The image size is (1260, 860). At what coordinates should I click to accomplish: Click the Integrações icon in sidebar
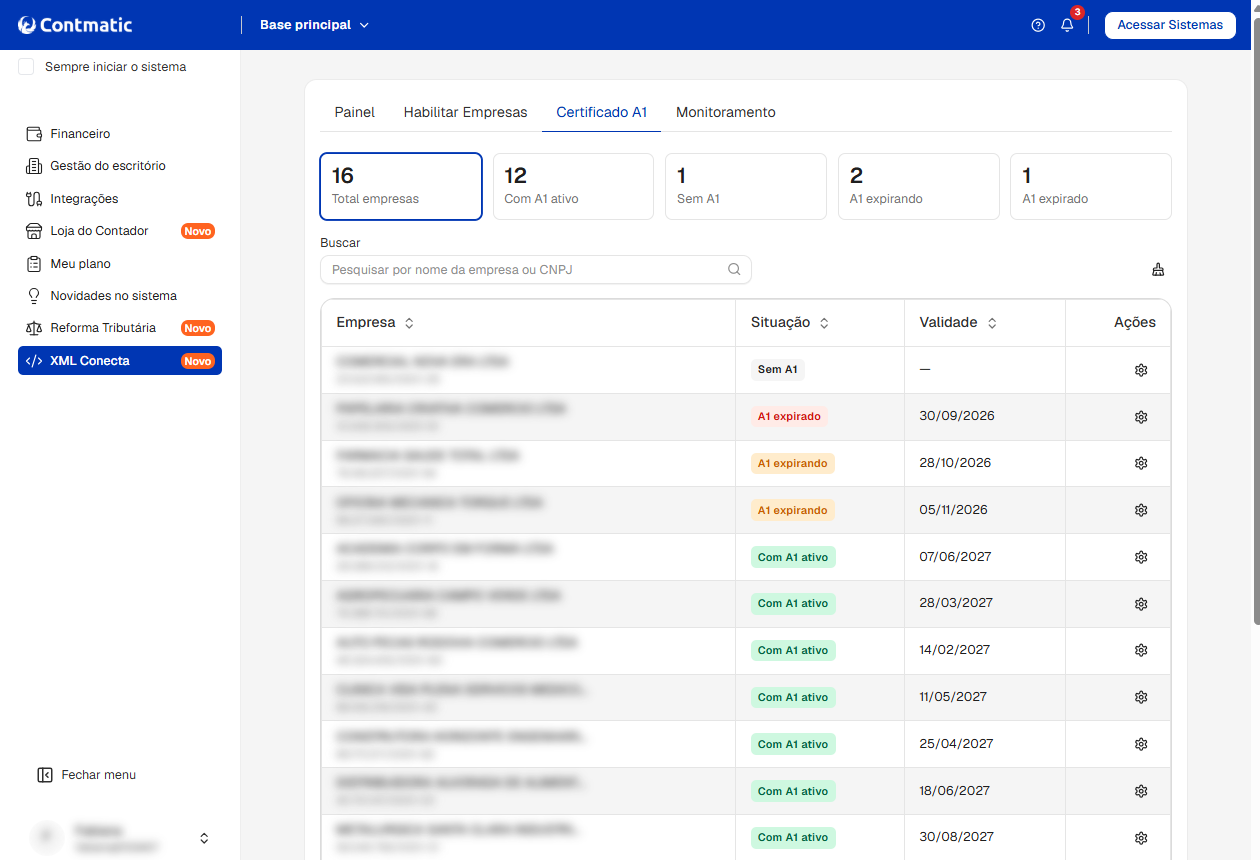(x=33, y=199)
